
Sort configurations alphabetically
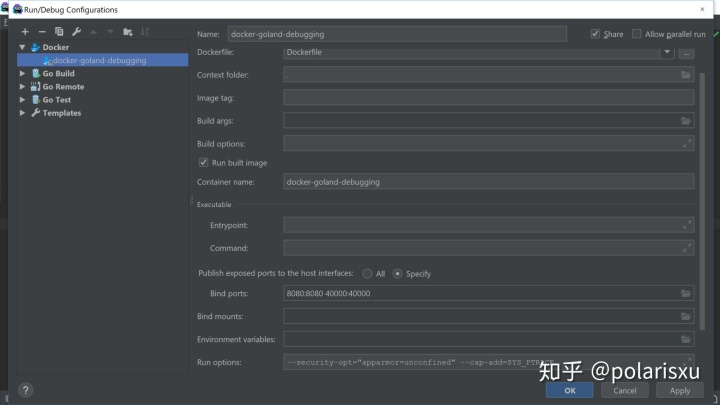click(145, 32)
